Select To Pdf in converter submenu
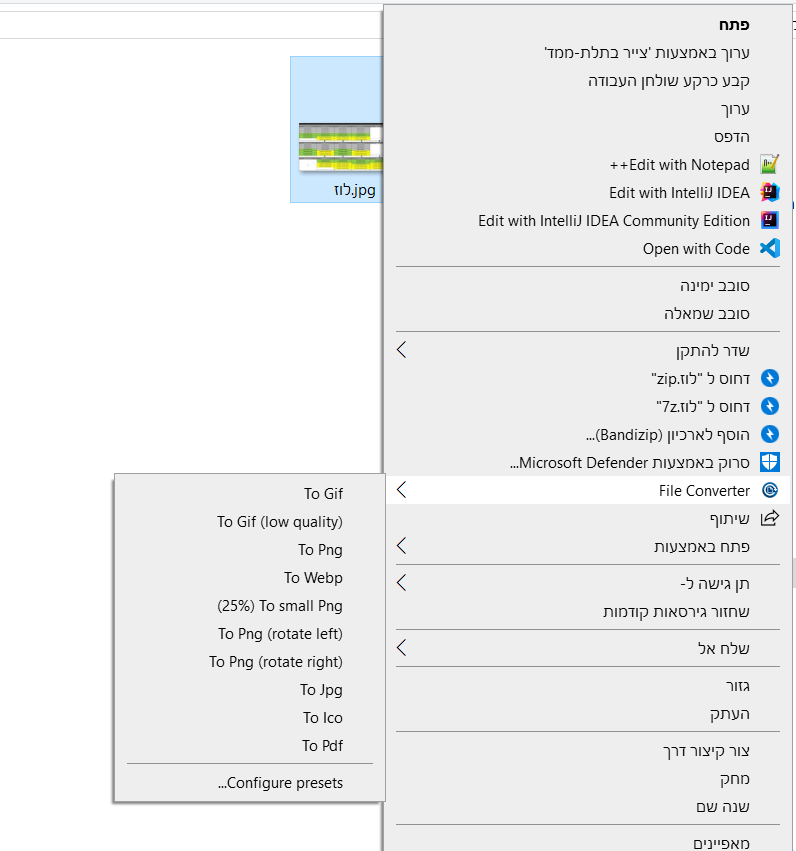 coord(322,745)
